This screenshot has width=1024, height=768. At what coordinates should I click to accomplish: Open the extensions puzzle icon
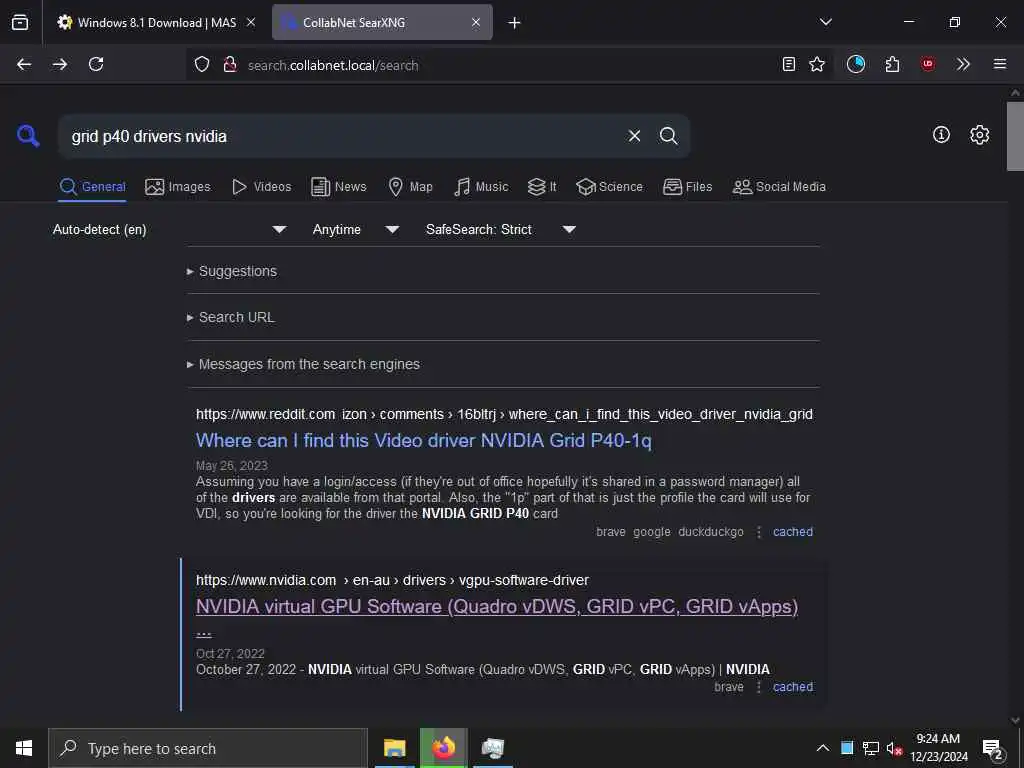(892, 64)
